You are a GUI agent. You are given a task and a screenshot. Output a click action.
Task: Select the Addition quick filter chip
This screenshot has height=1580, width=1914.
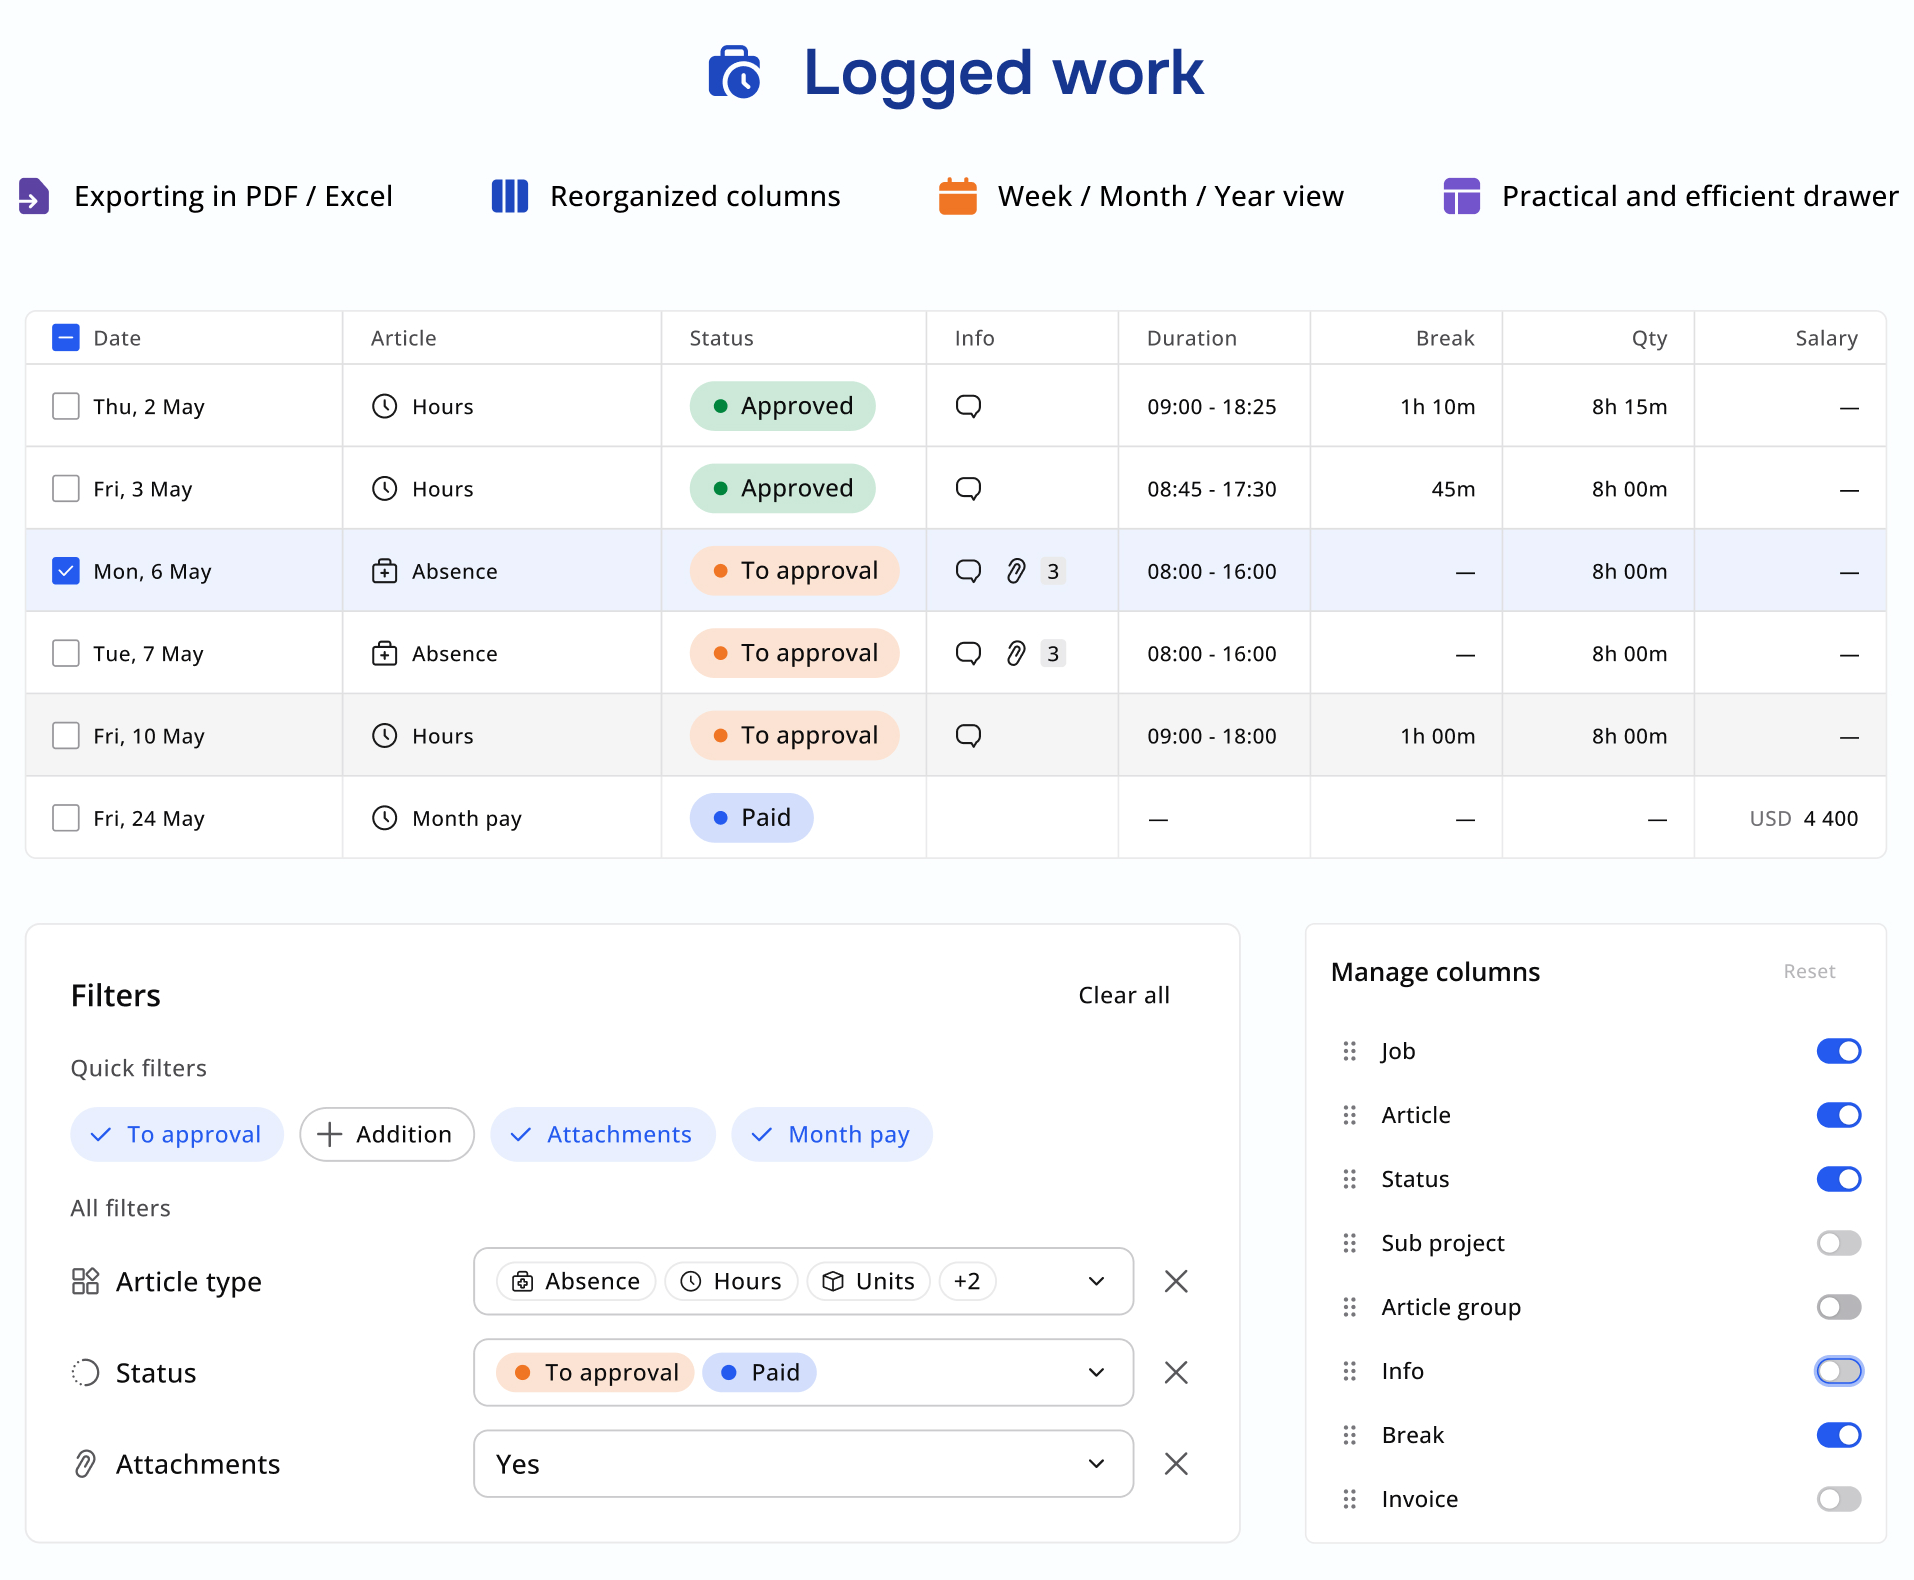[x=386, y=1134]
